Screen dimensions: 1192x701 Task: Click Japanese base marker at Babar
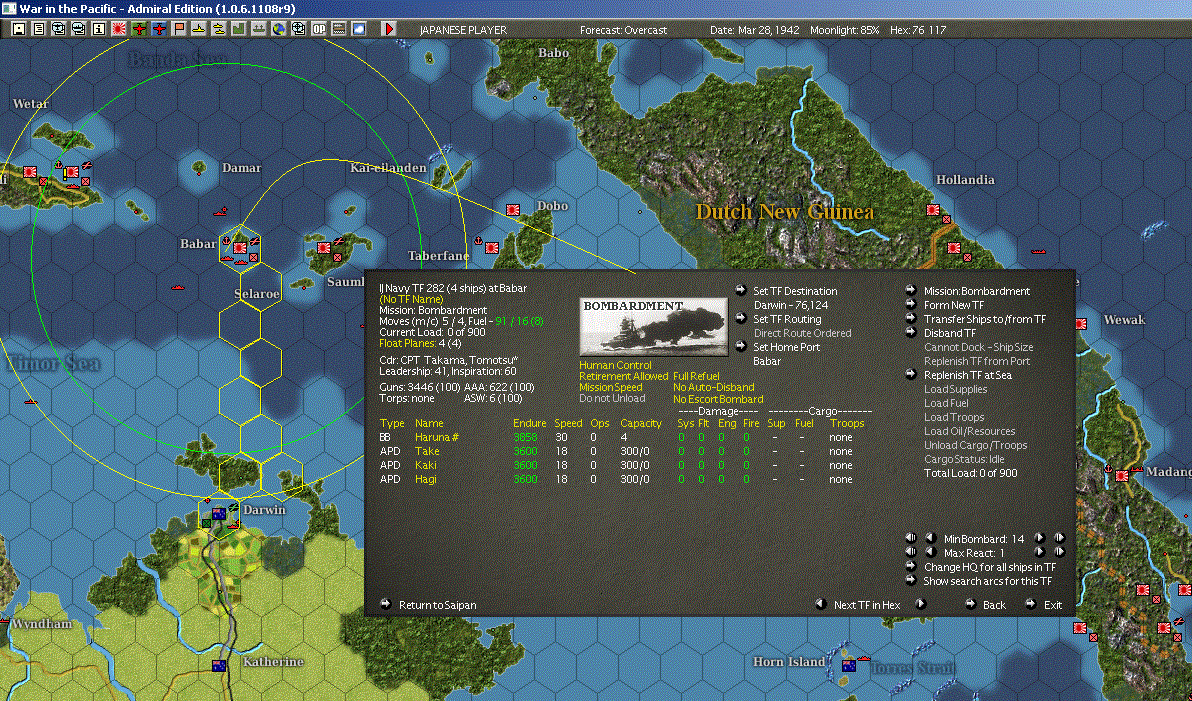pos(240,247)
